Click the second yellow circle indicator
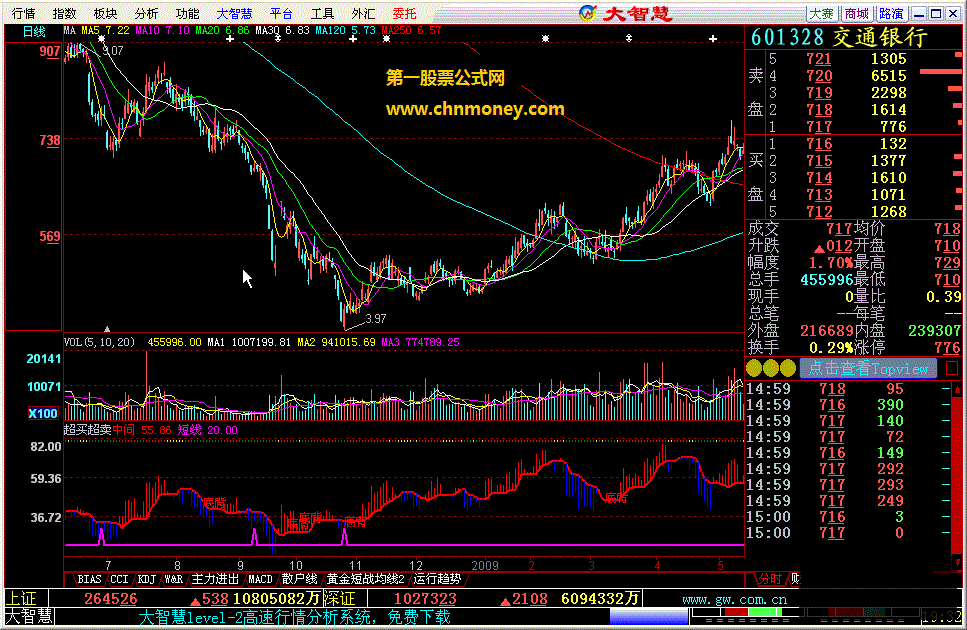 tap(771, 369)
